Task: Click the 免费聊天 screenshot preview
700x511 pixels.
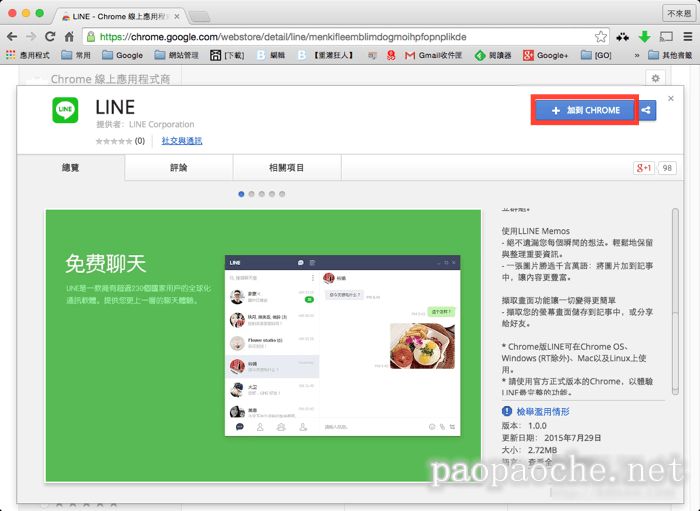Action: pos(263,345)
